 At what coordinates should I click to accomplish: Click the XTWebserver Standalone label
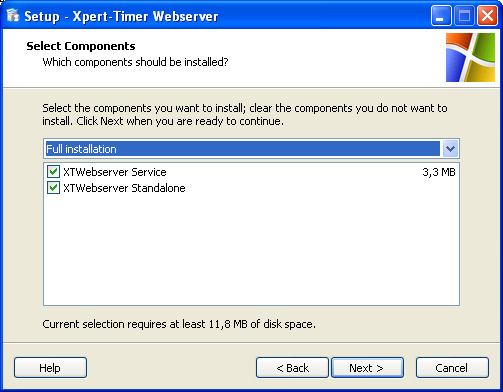124,188
